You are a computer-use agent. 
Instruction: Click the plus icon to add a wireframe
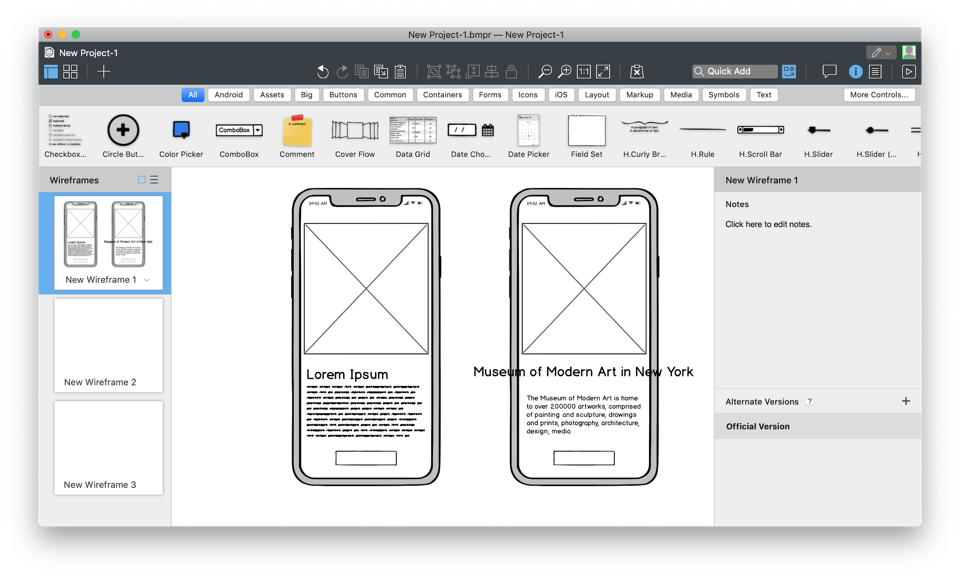click(x=104, y=71)
